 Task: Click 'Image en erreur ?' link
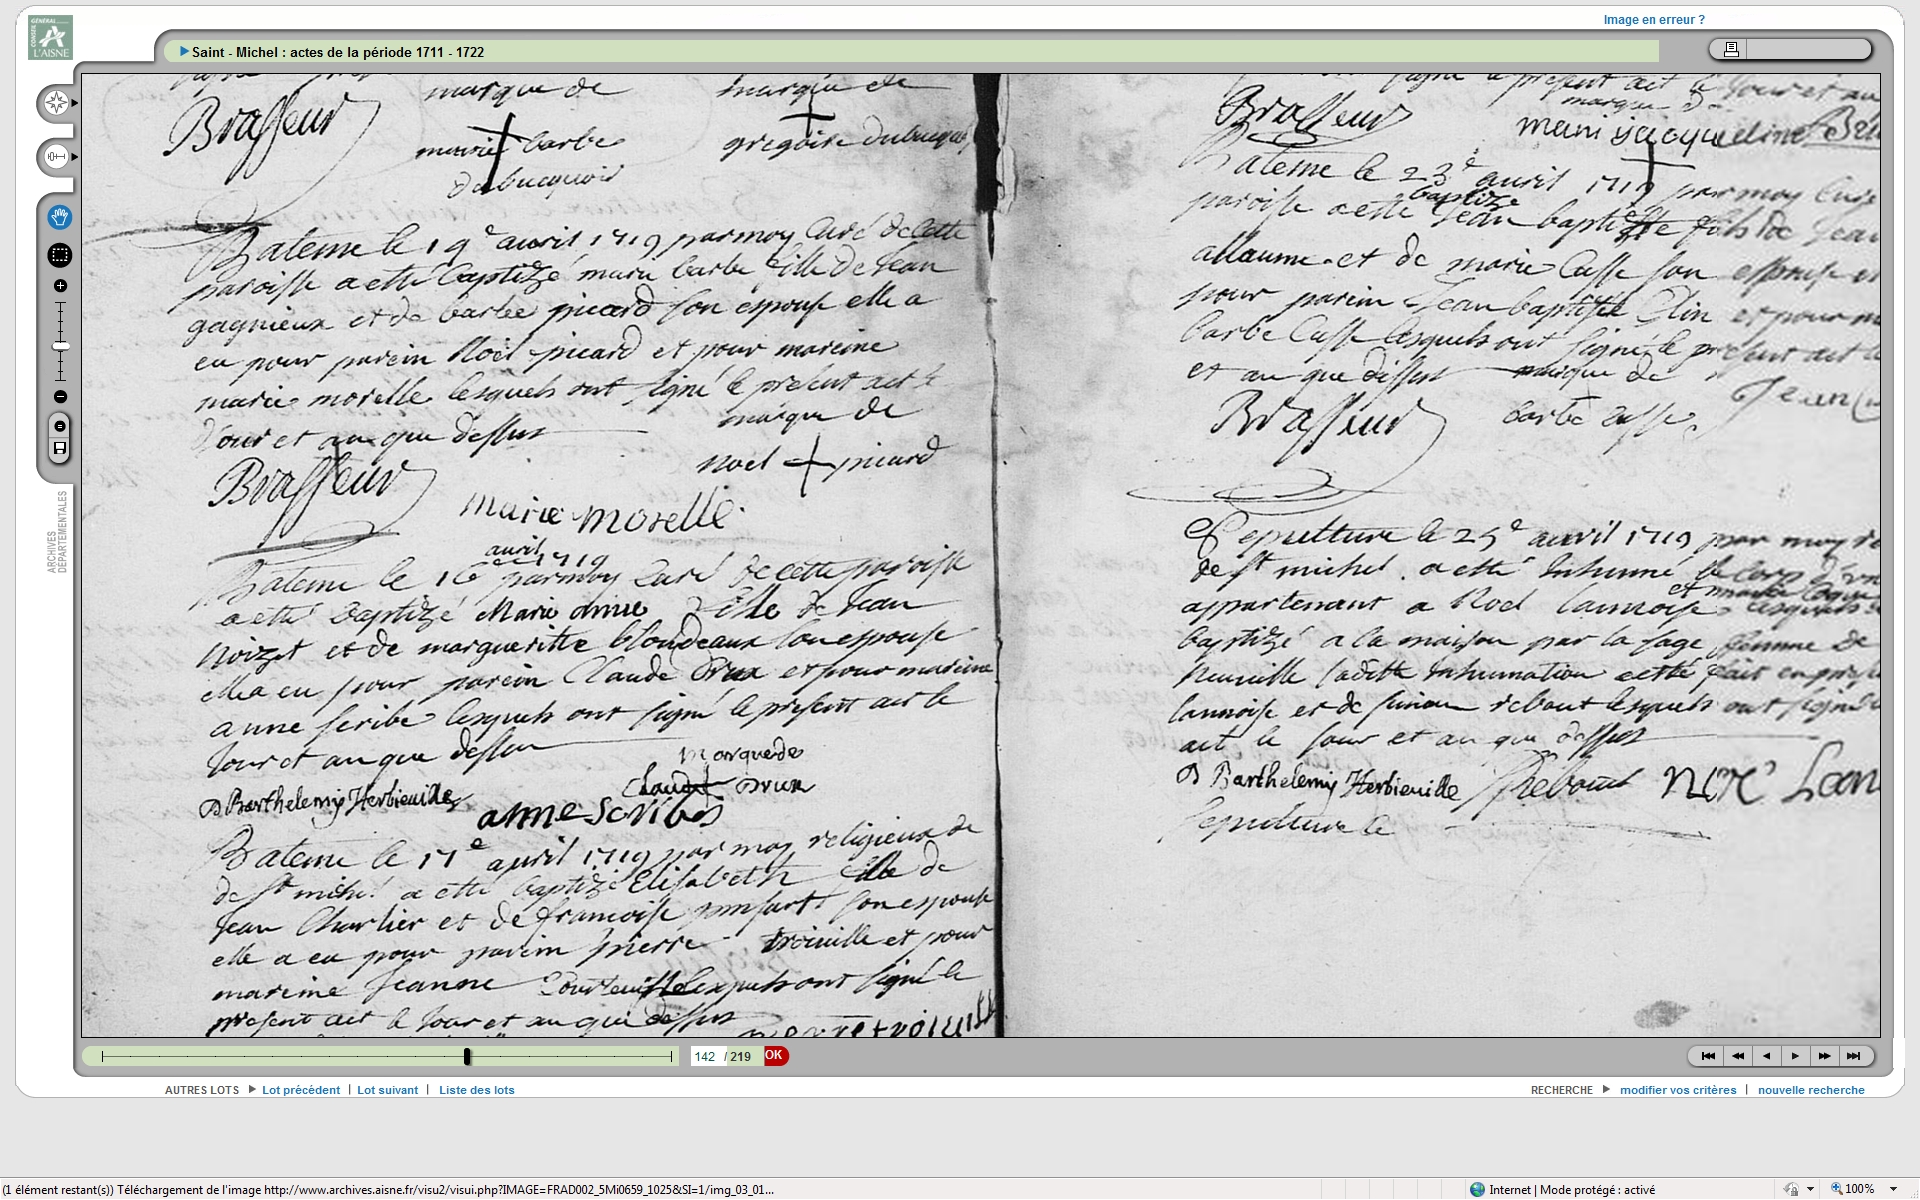point(1653,20)
